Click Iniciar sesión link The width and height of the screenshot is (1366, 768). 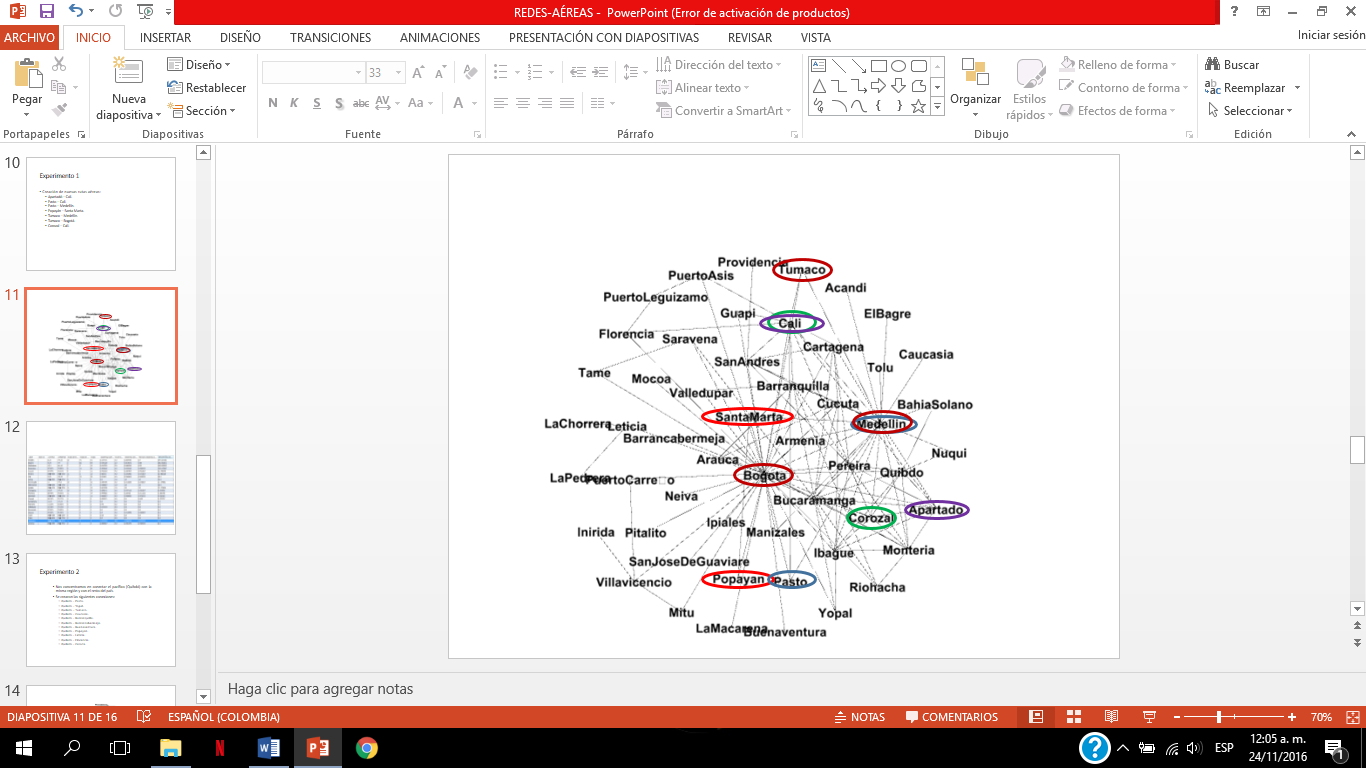(x=1331, y=35)
